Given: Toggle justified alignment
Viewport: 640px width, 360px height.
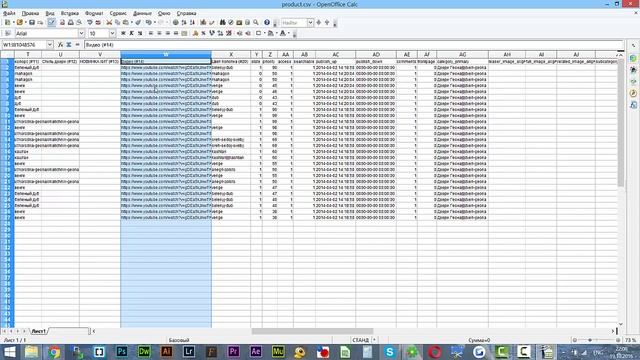Looking at the screenshot, I should 176,33.
